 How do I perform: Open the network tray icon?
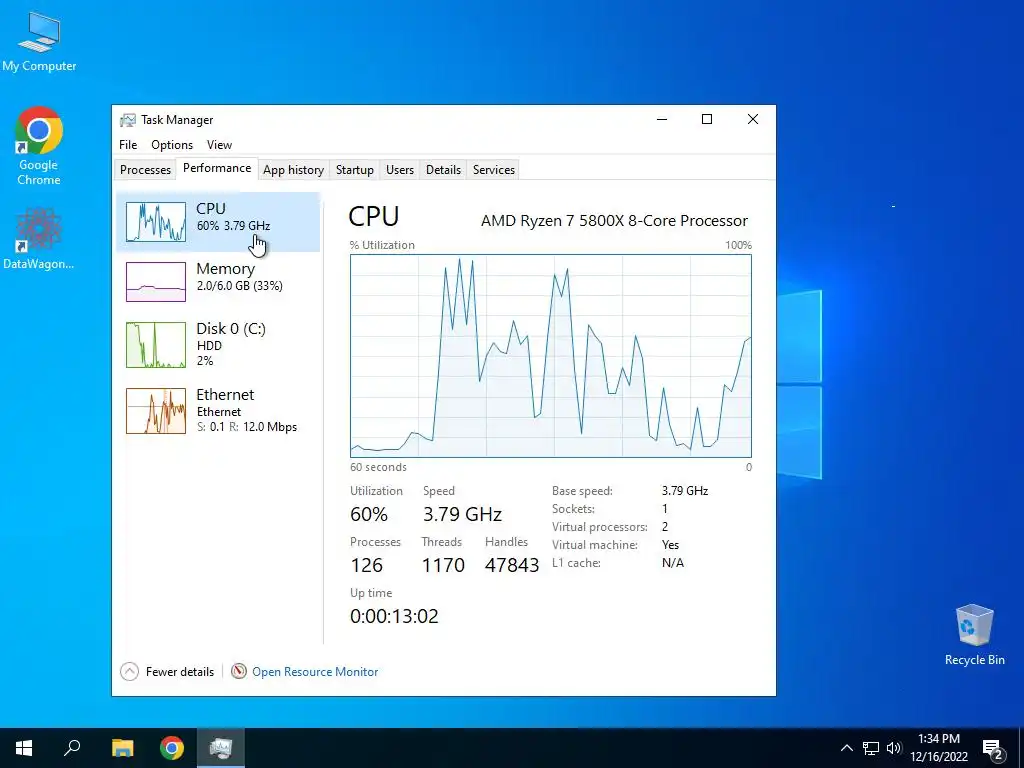(871, 748)
